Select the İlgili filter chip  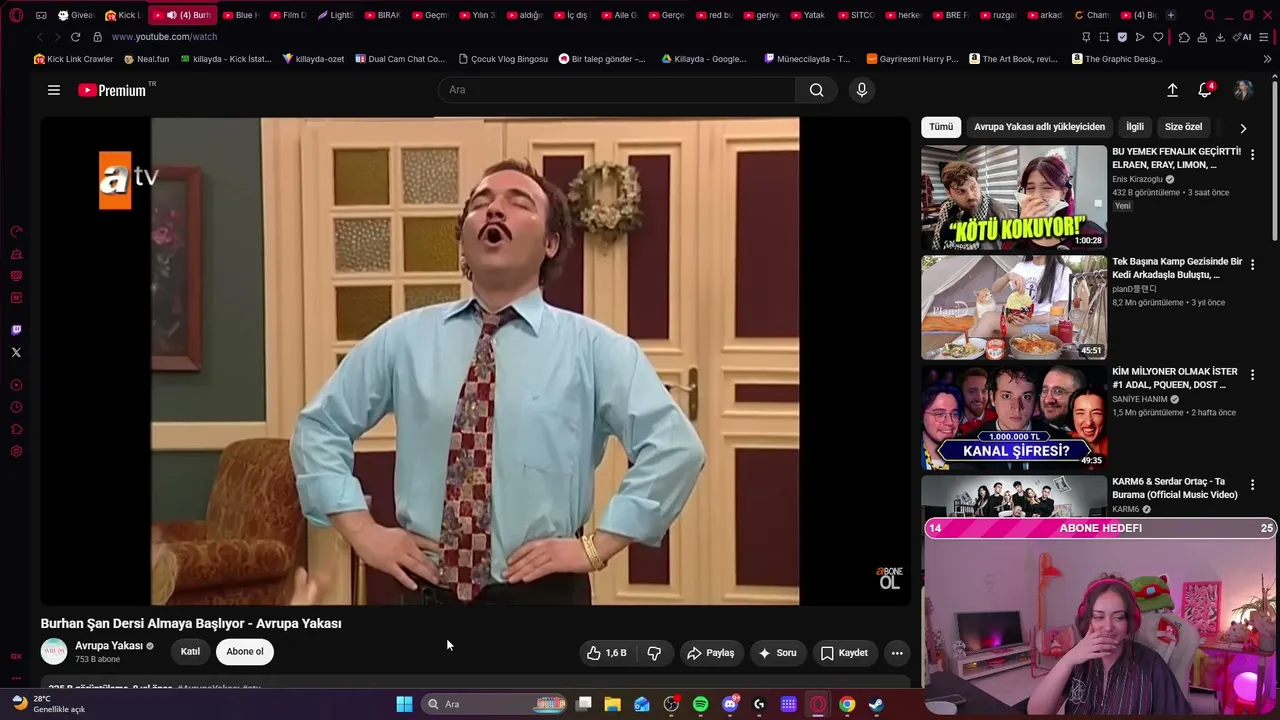click(1135, 127)
